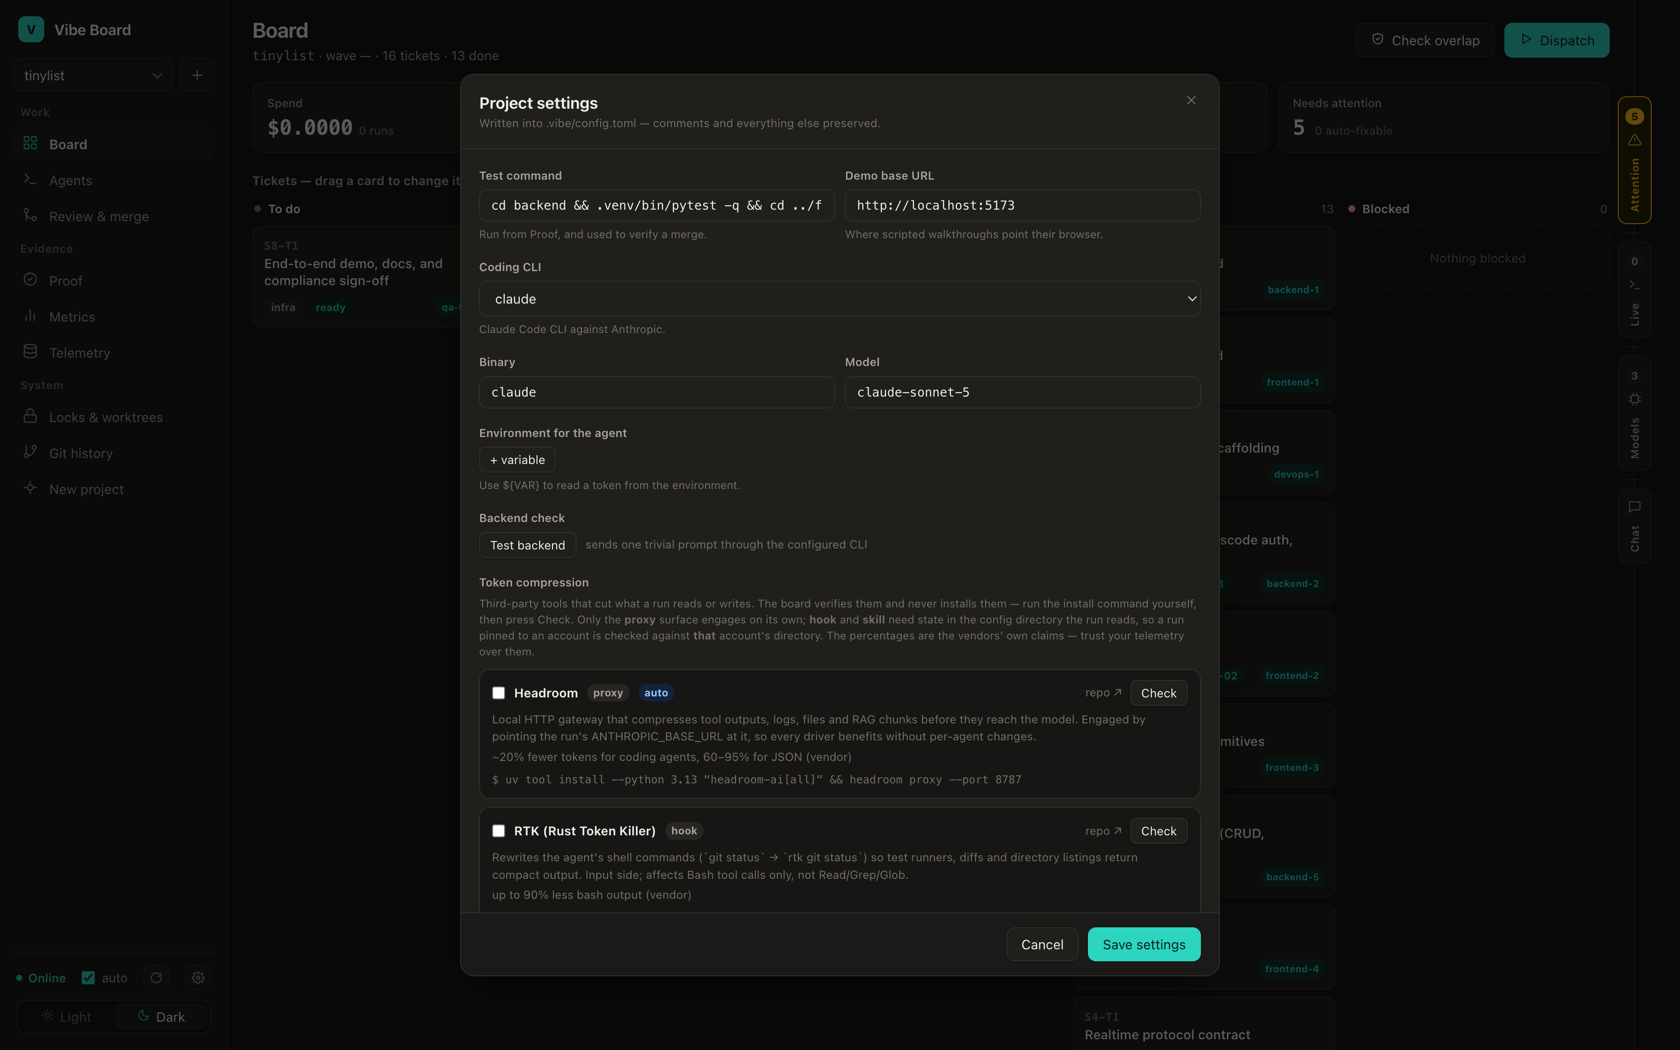Viewport: 1680px width, 1050px height.
Task: Click the Dispatch button
Action: click(x=1556, y=40)
